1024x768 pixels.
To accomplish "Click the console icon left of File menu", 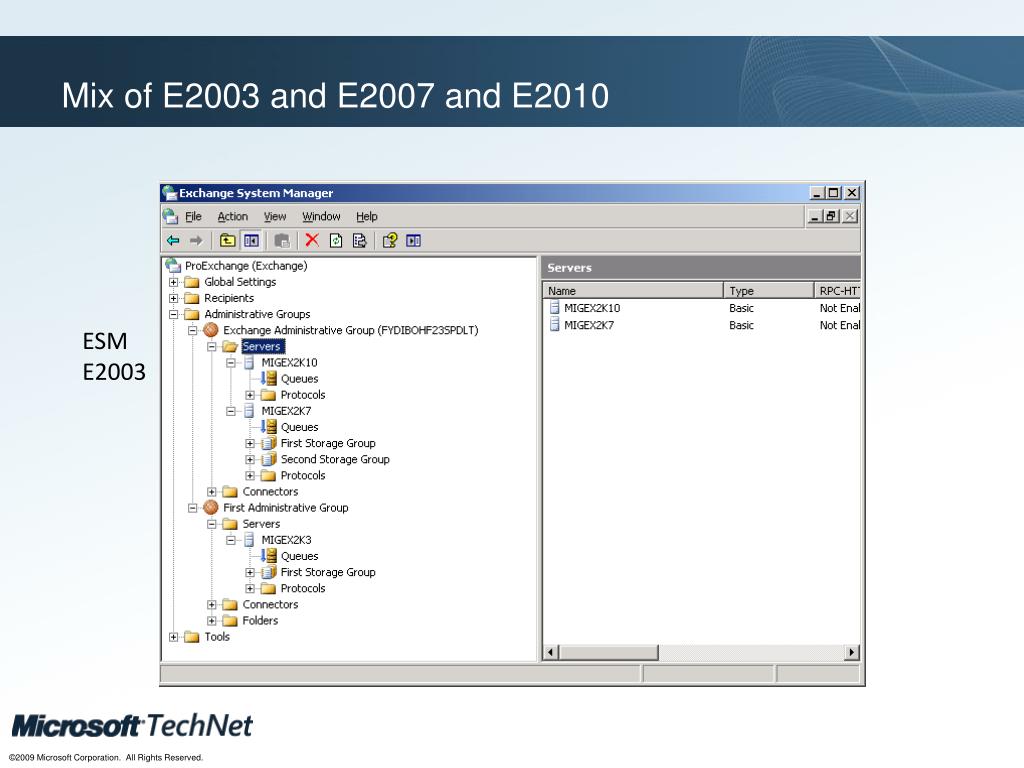I will pyautogui.click(x=170, y=216).
